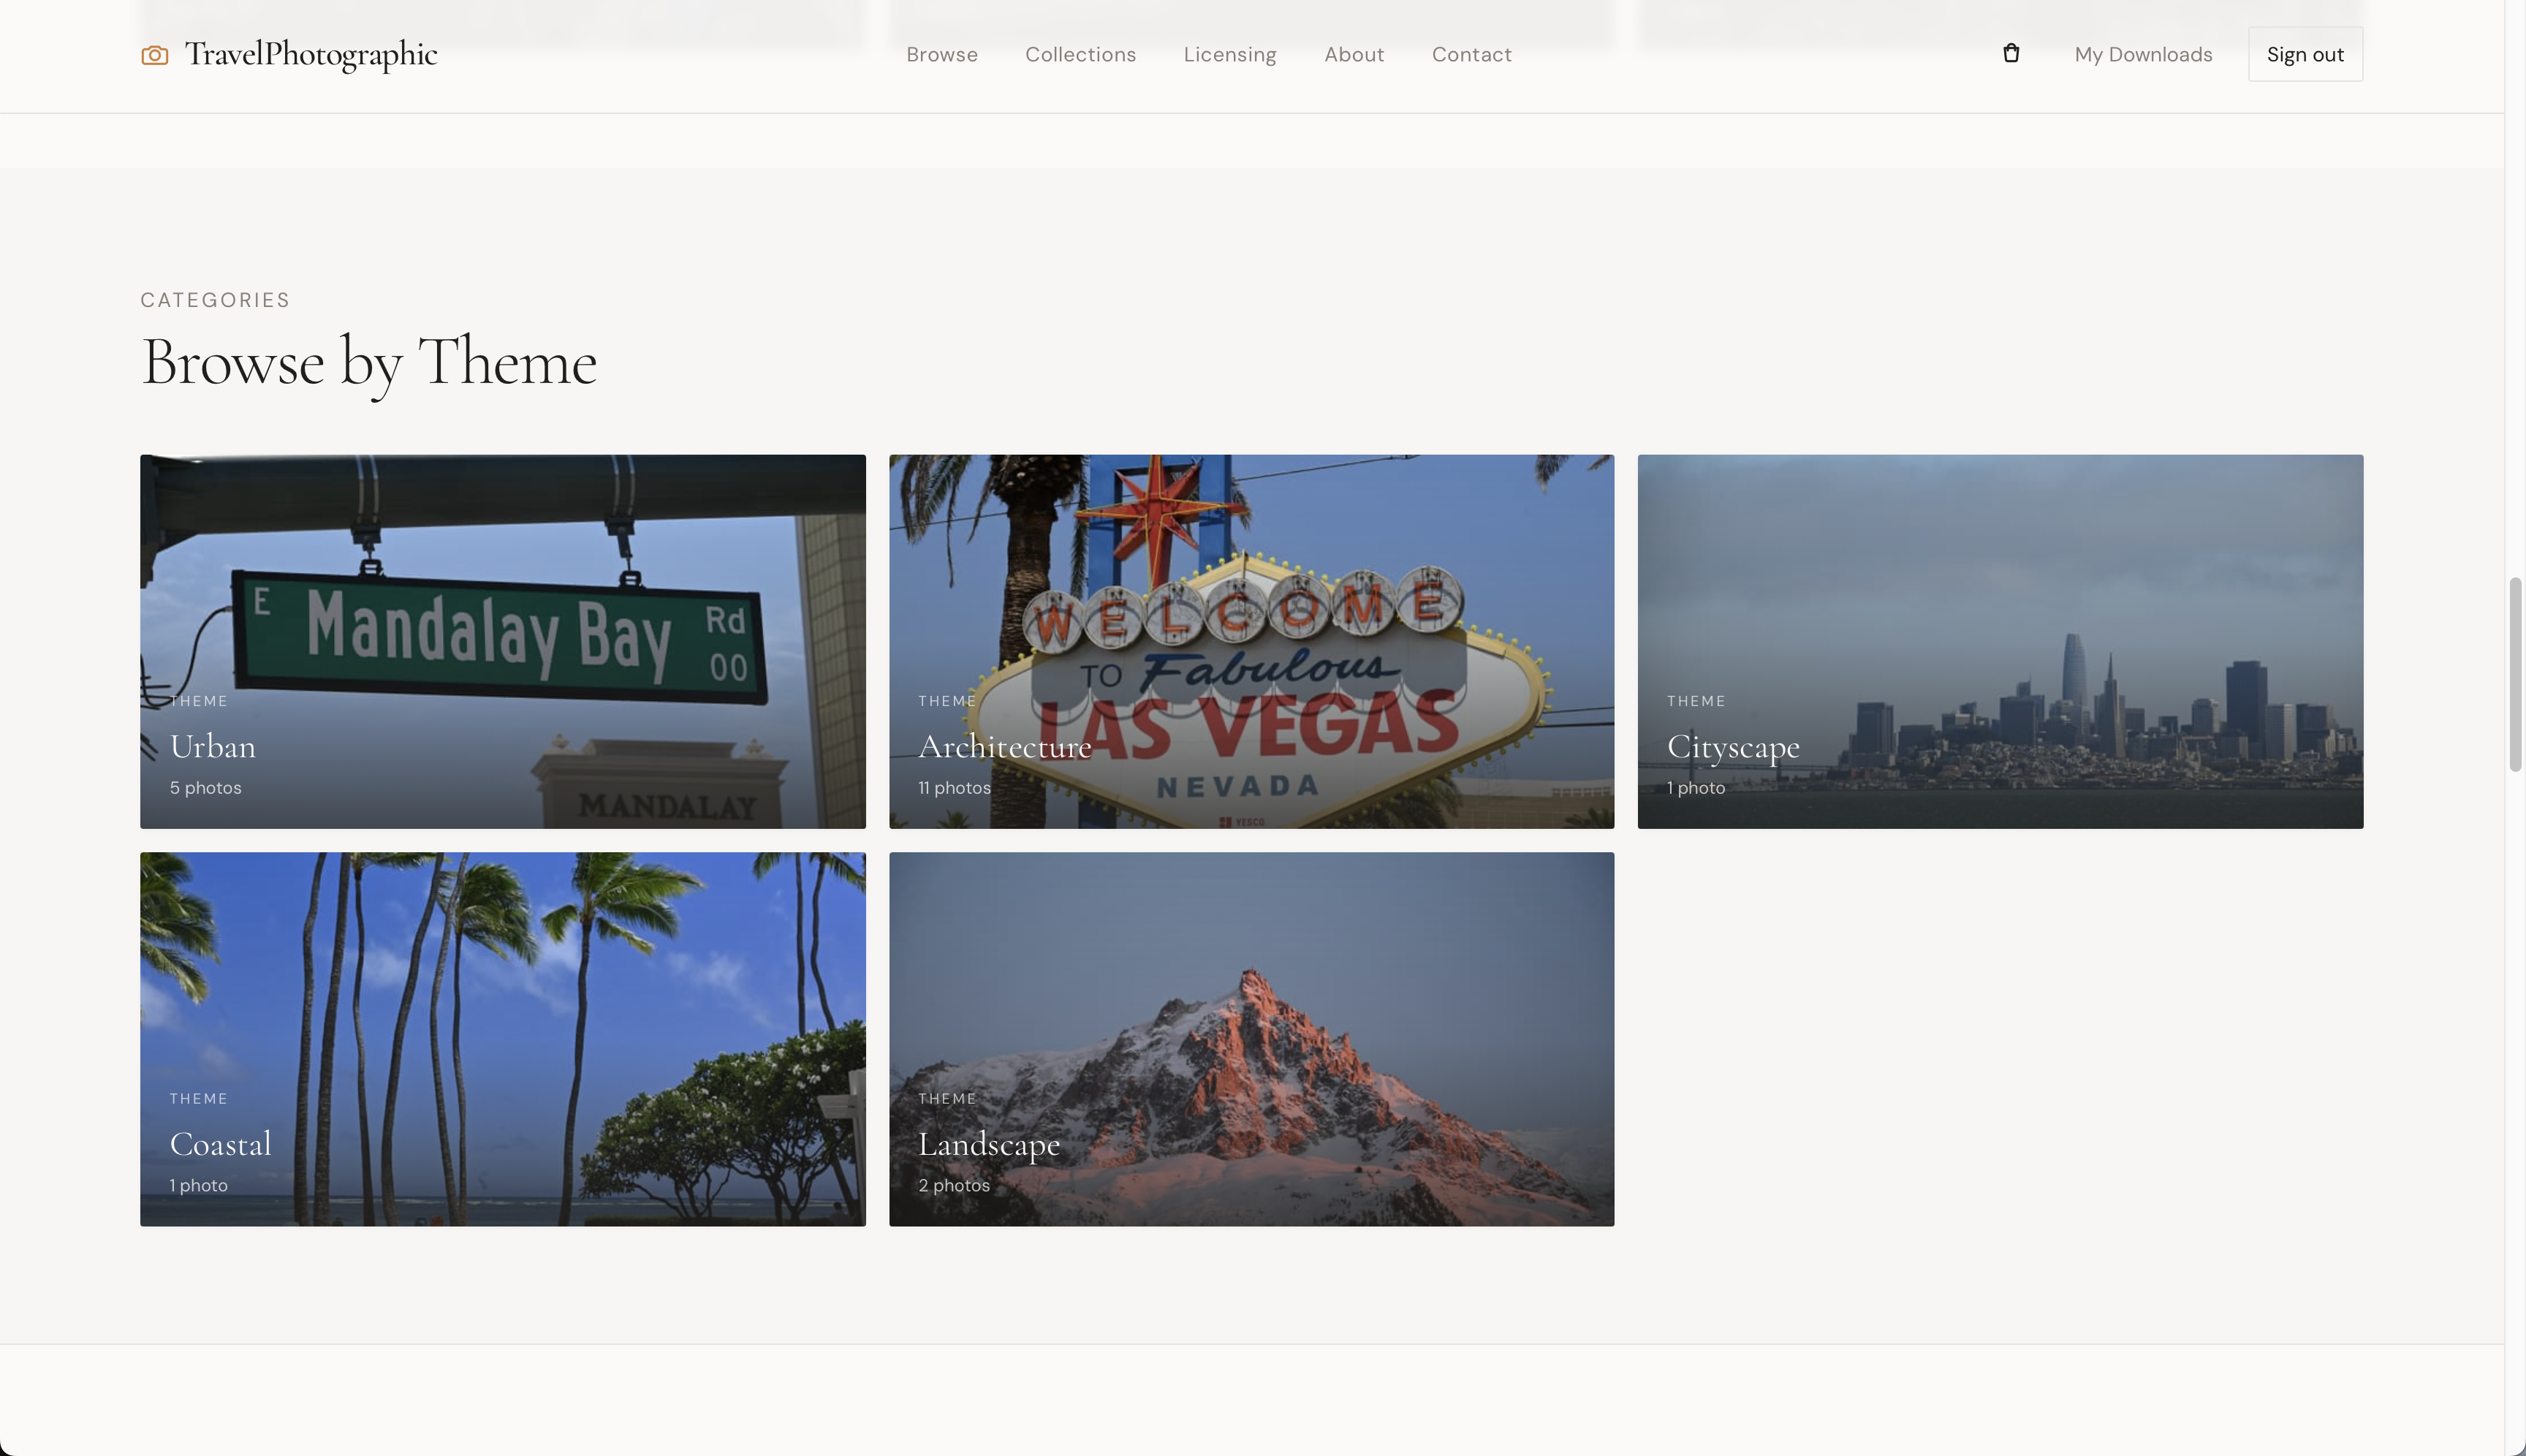
Task: Click the Sign out button
Action: pyautogui.click(x=2304, y=54)
